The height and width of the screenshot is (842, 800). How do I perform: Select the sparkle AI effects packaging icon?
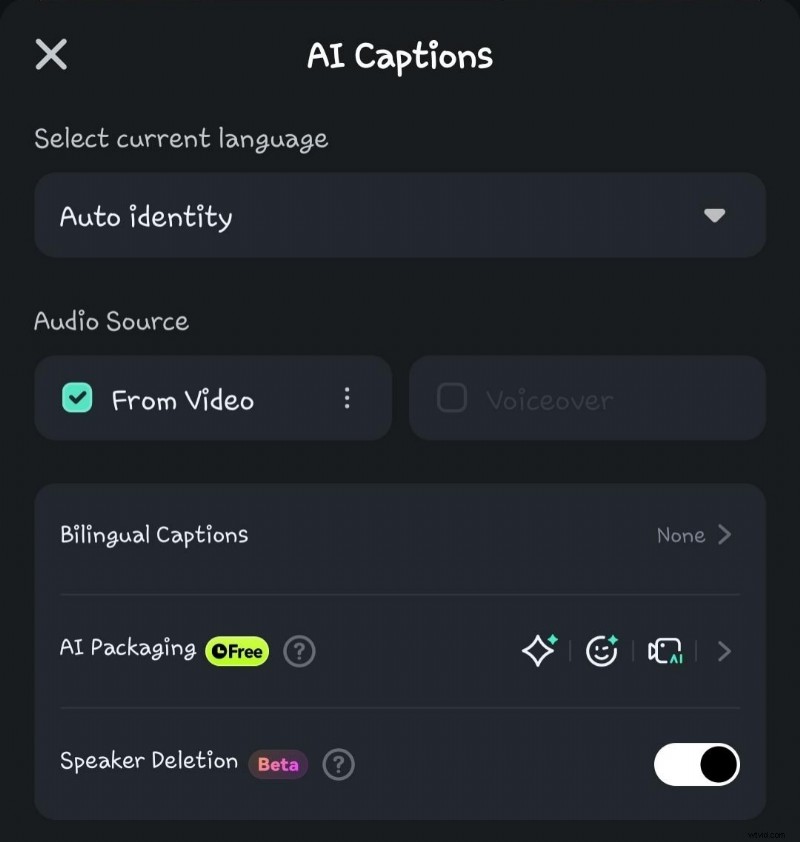[x=538, y=651]
